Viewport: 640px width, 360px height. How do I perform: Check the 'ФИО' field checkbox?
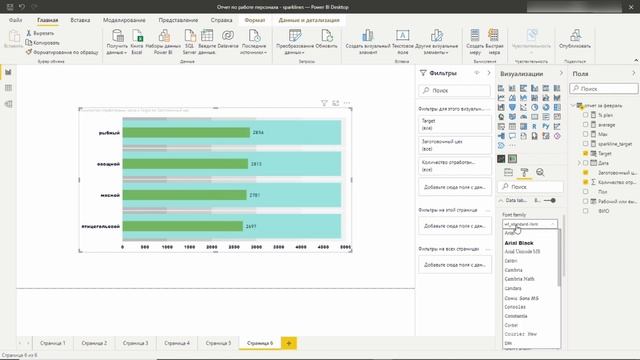click(x=585, y=211)
